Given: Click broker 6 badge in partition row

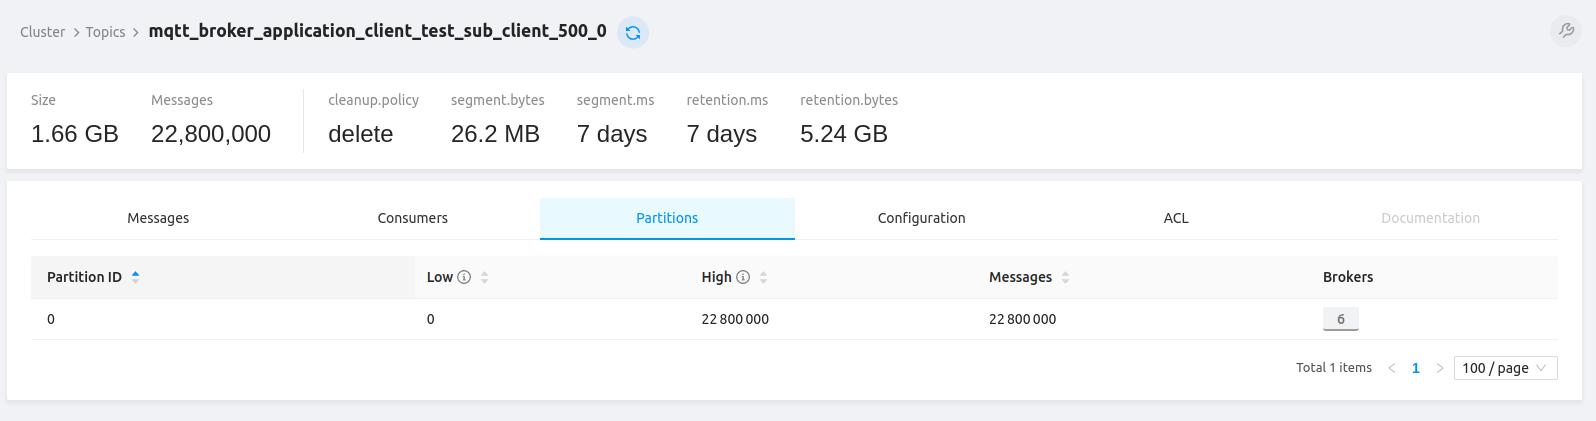Looking at the screenshot, I should click(1340, 319).
